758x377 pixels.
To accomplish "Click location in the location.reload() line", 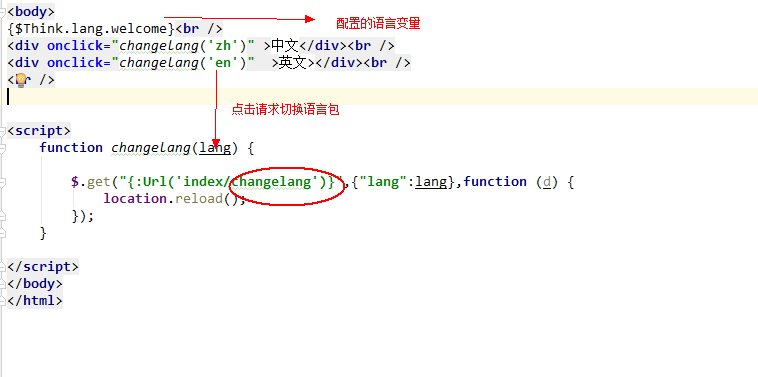I will pos(135,199).
